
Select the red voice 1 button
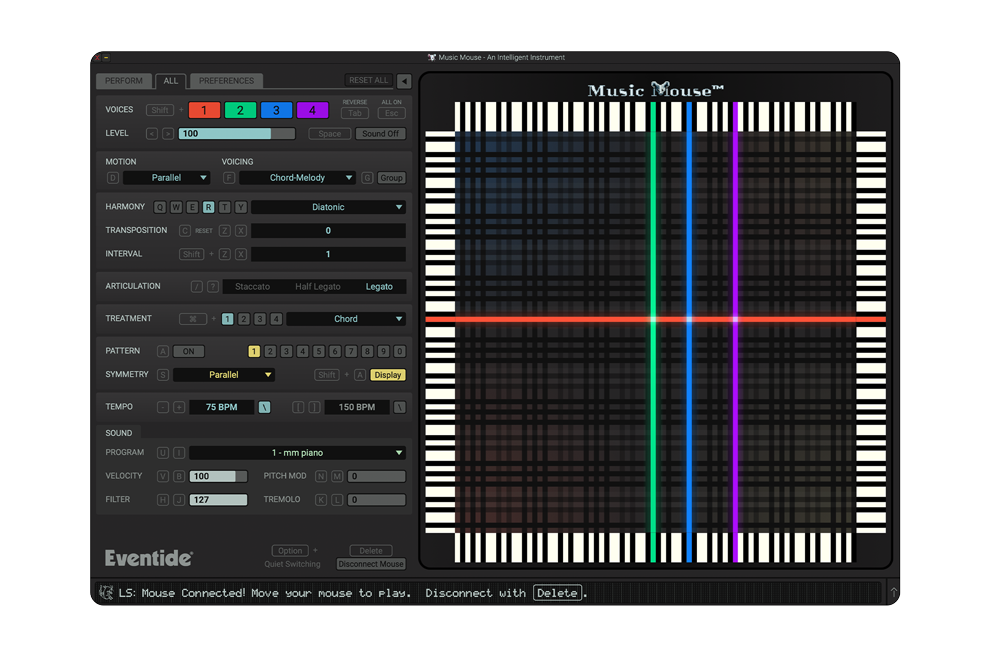[x=204, y=110]
